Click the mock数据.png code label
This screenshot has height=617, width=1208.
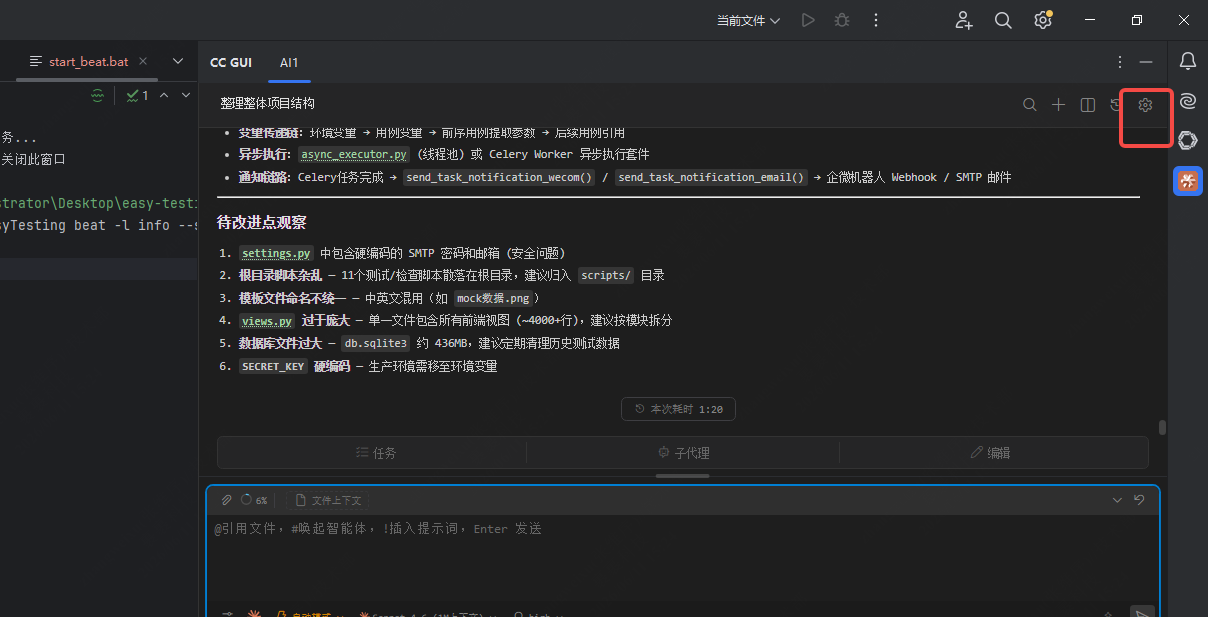click(493, 299)
